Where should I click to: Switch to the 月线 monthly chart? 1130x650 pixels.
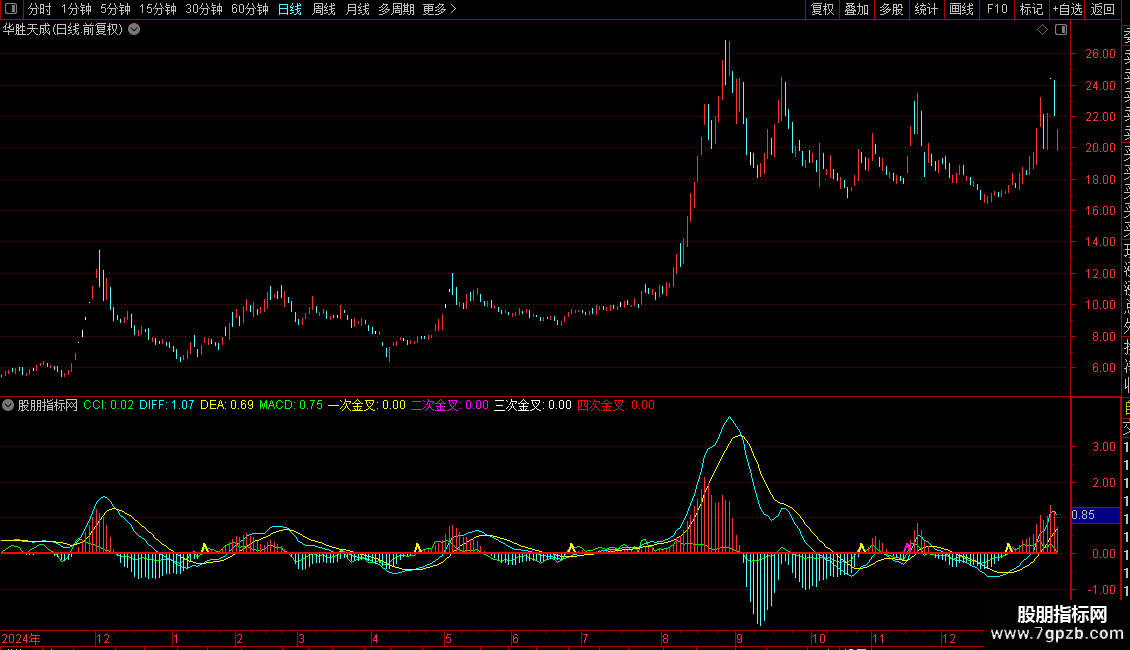coord(357,9)
